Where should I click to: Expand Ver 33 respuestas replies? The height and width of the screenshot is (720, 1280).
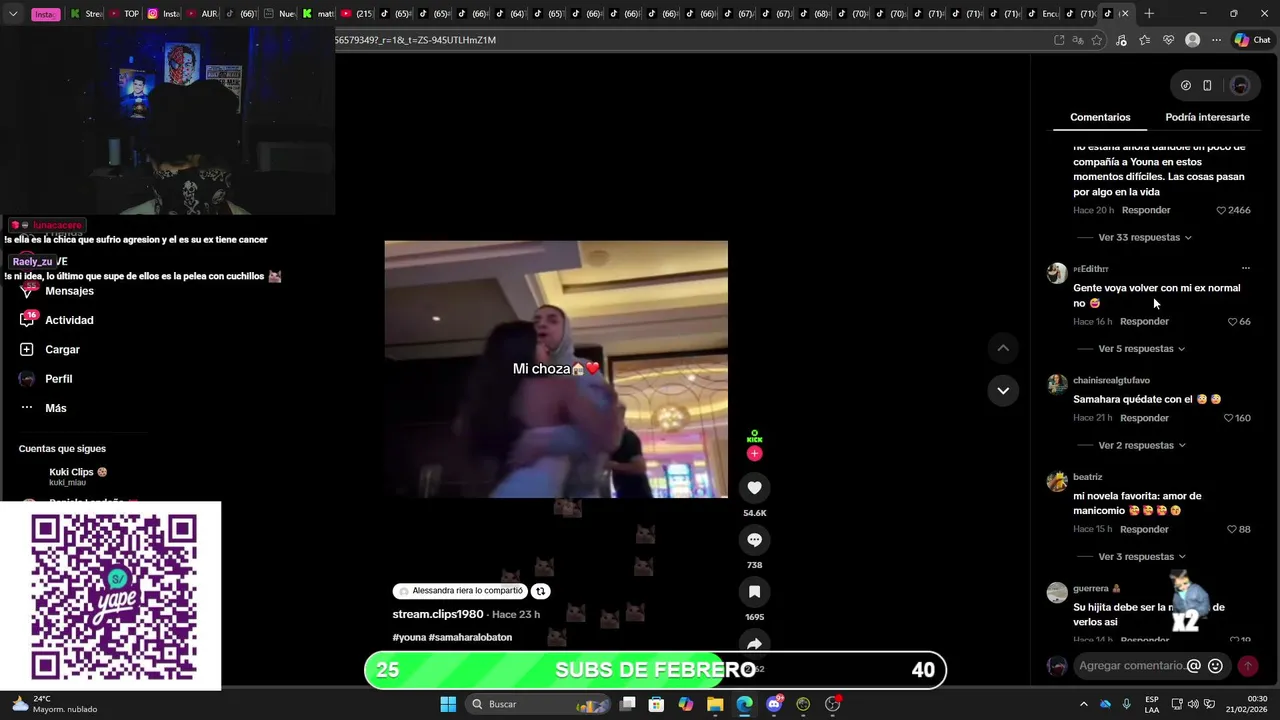coord(1145,238)
